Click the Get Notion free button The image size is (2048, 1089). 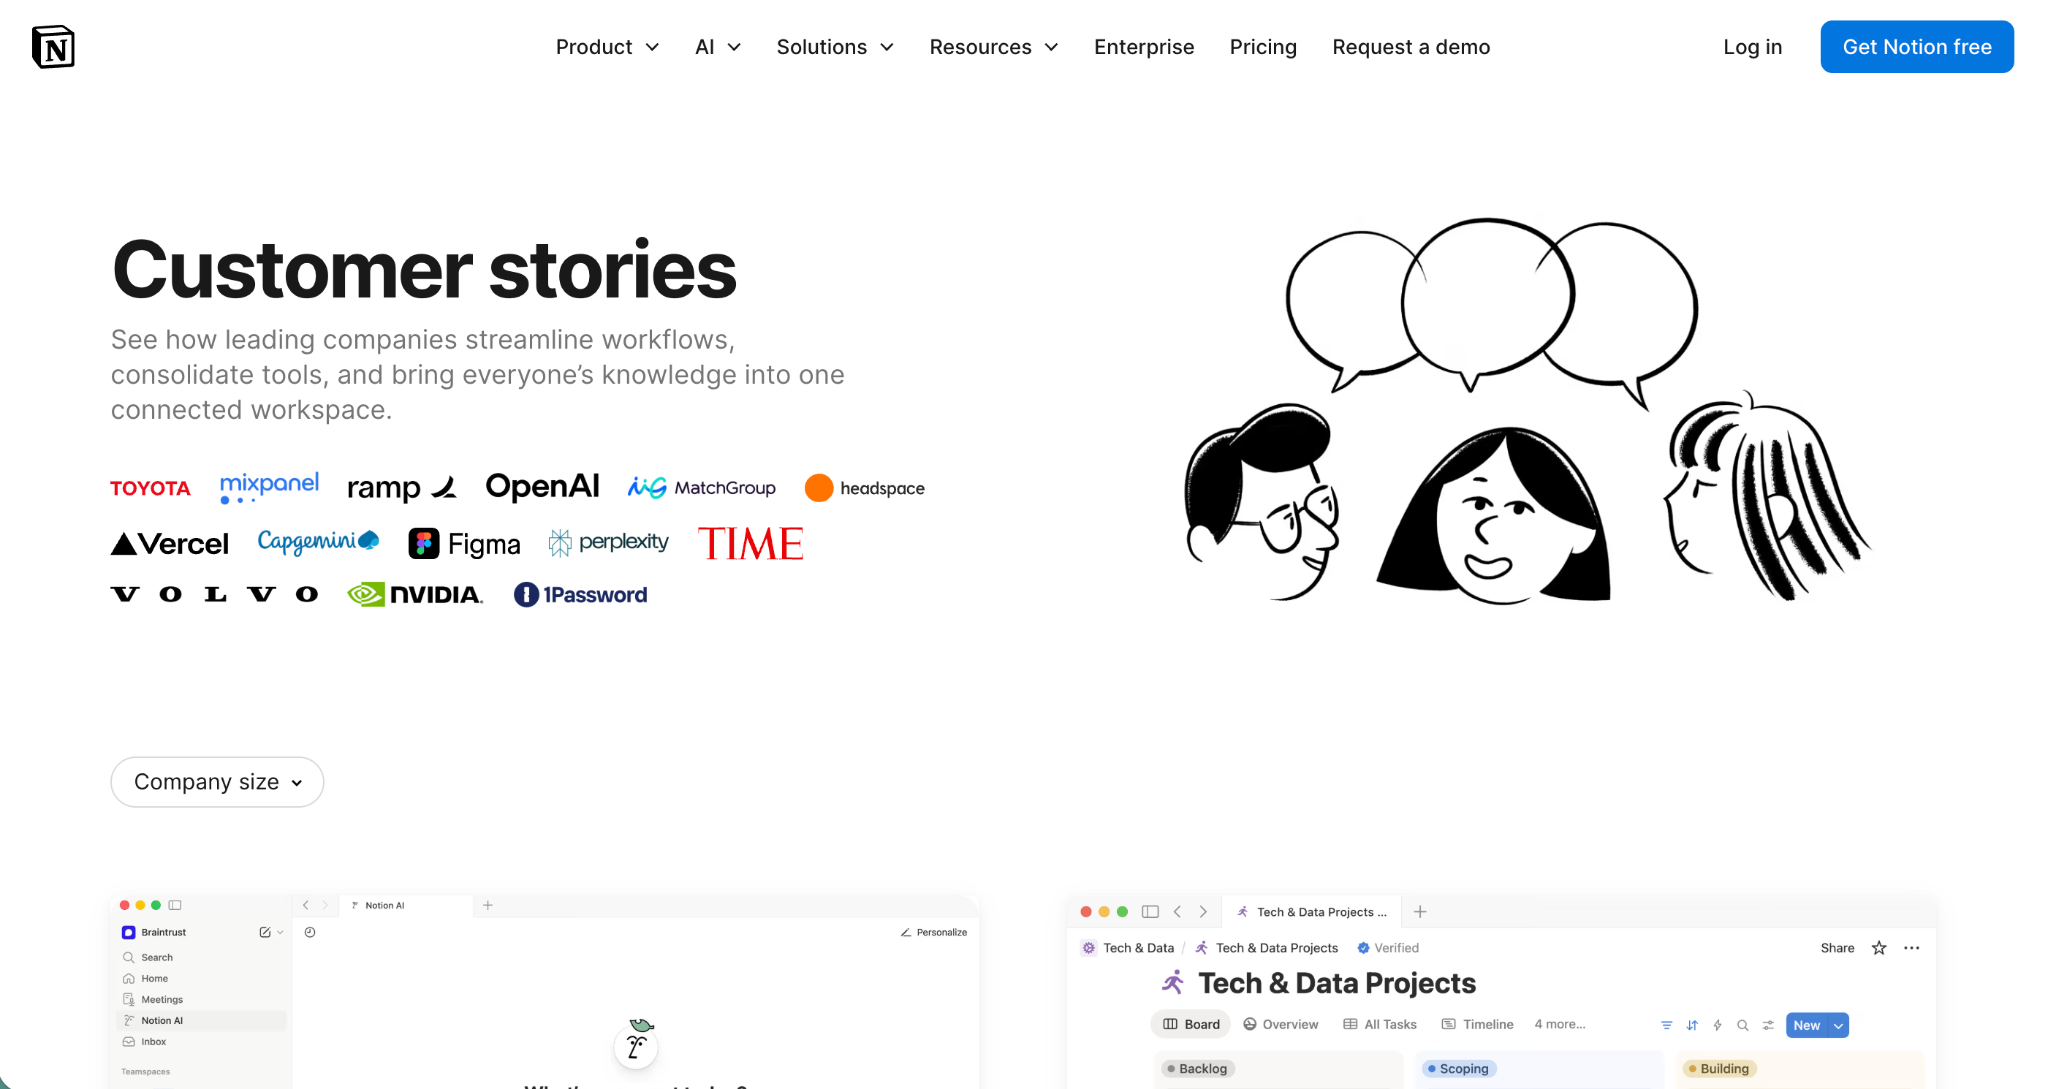click(x=1917, y=47)
